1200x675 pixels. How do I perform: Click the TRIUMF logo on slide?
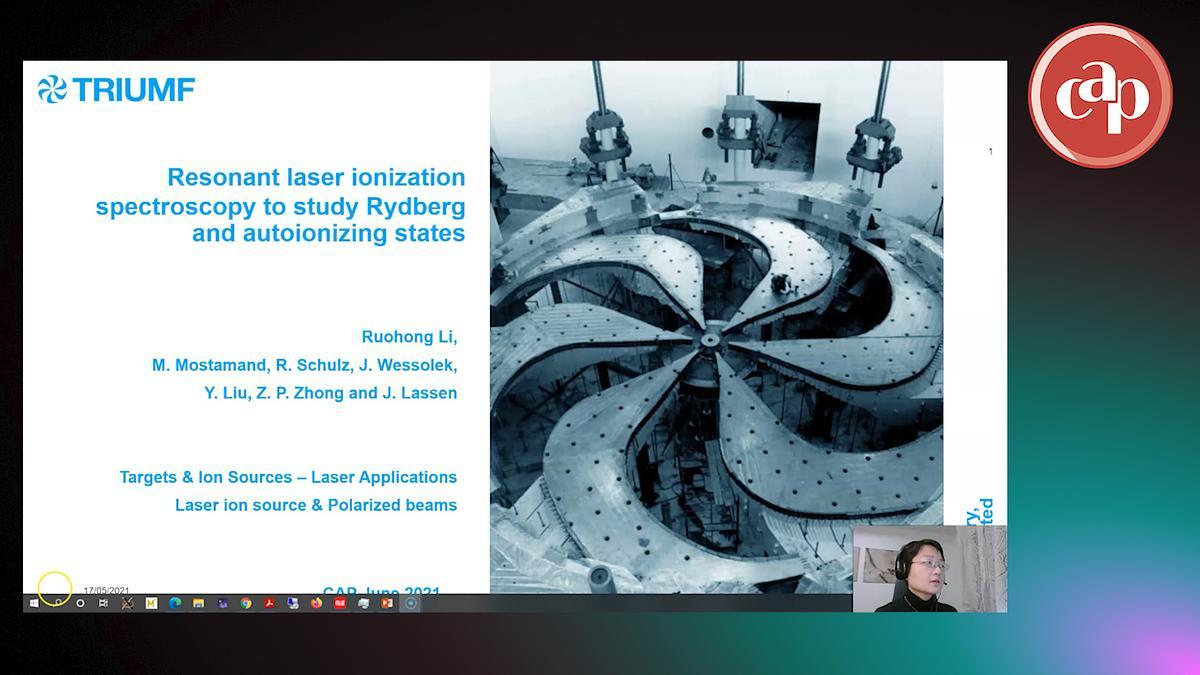pos(116,90)
